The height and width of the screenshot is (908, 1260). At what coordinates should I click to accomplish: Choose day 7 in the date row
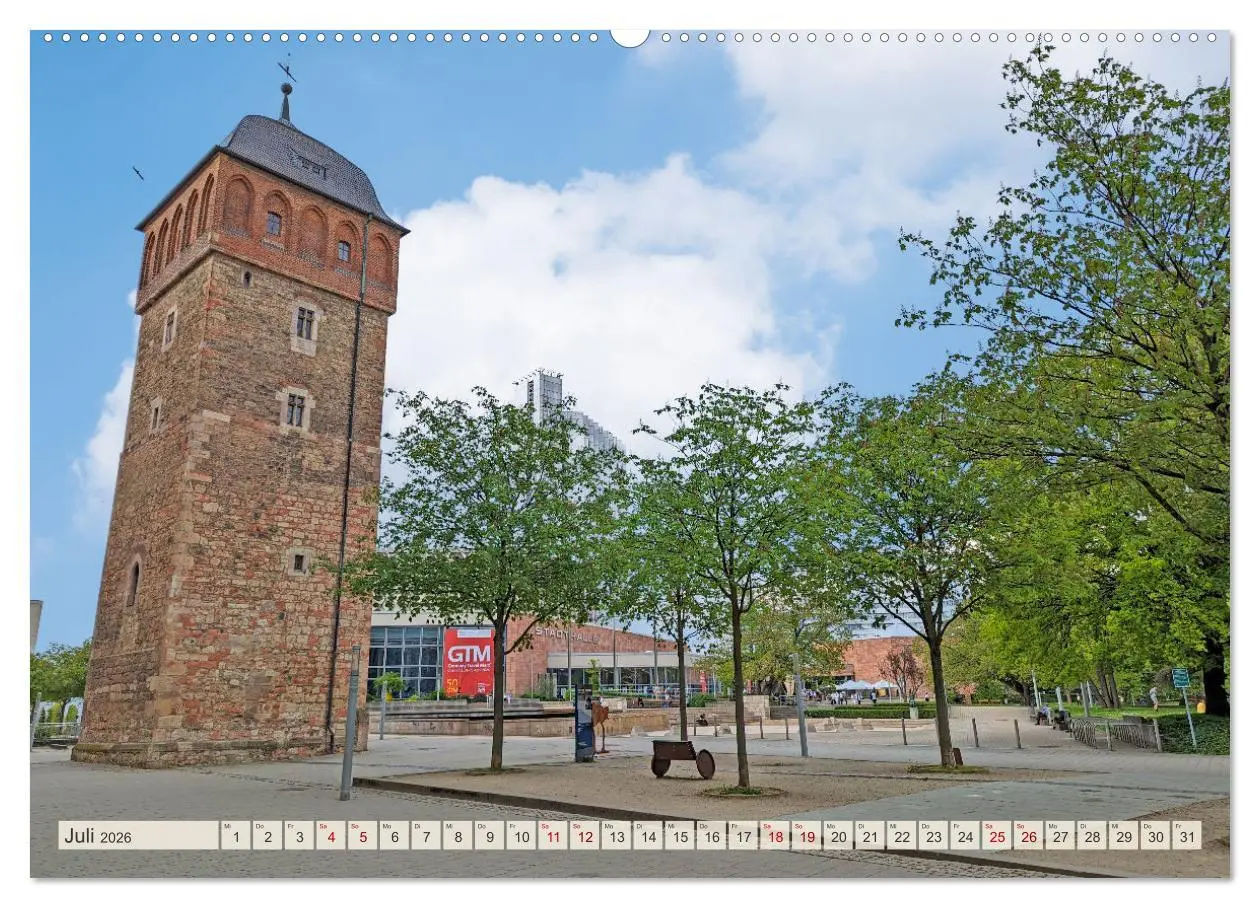pyautogui.click(x=426, y=836)
